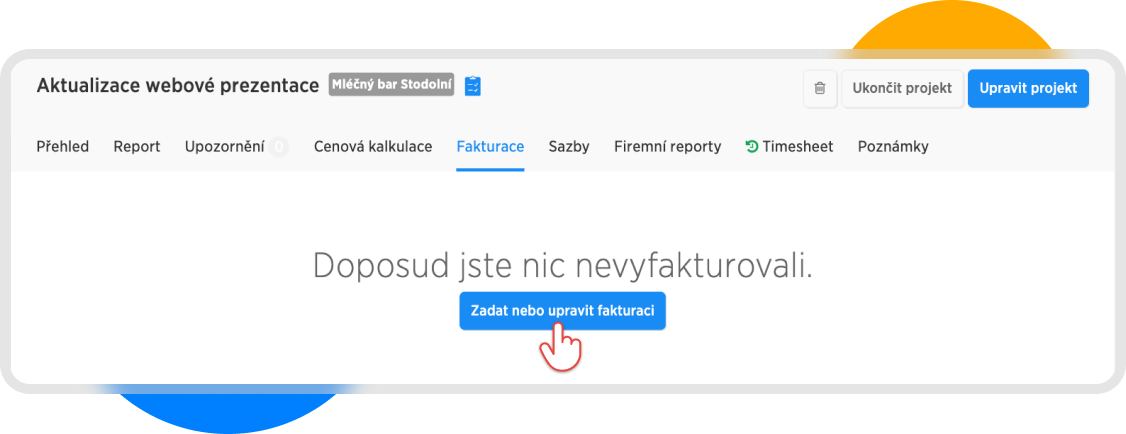Screen dimensions: 1126x434
Task: Switch to the Sazby tab
Action: pos(569,147)
